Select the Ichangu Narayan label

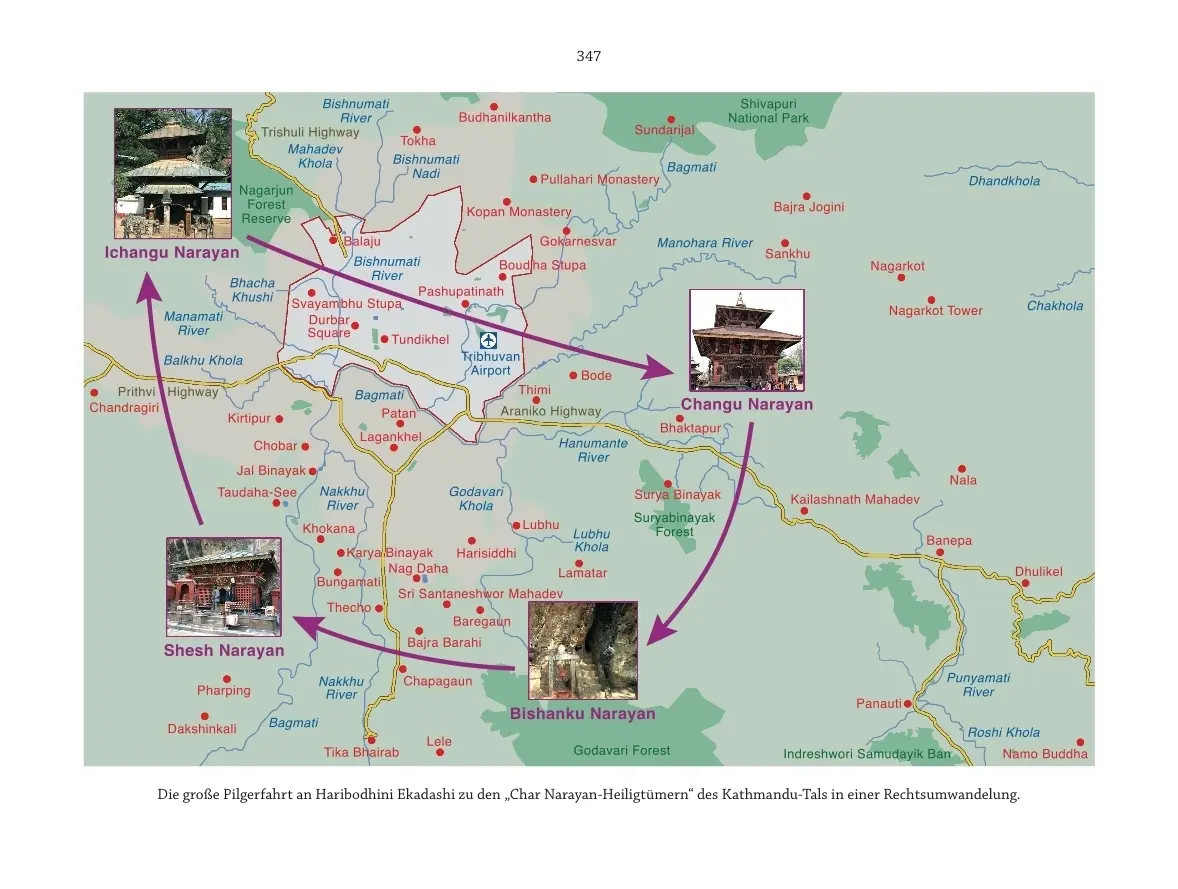tap(172, 252)
